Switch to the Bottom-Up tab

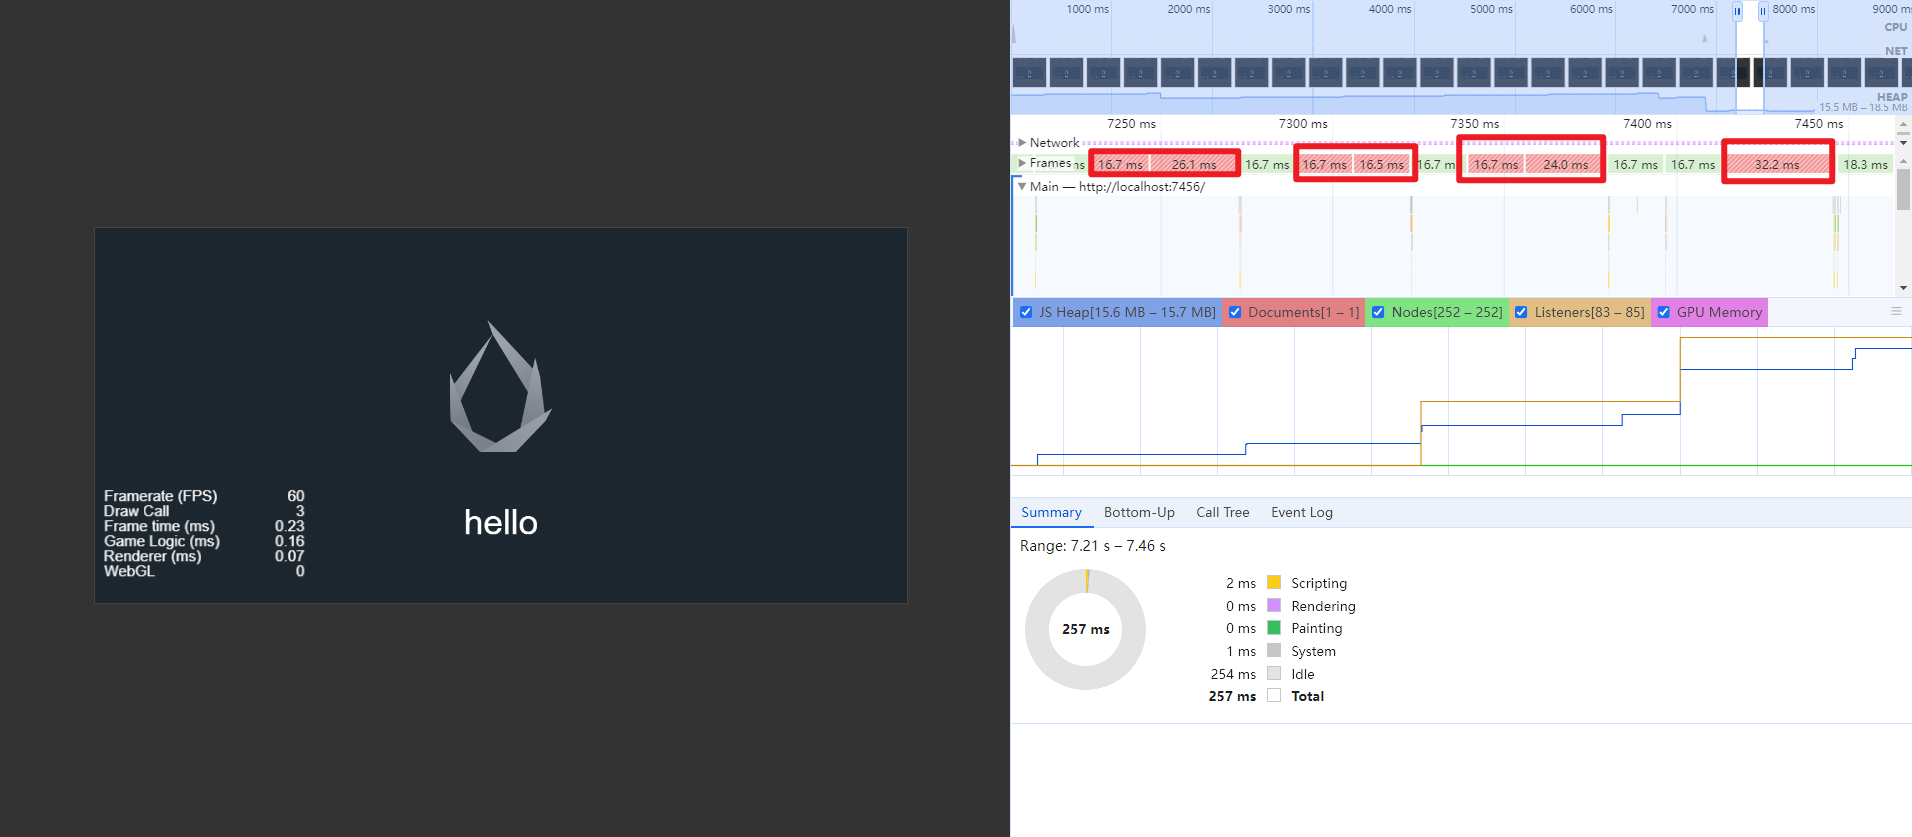1139,512
